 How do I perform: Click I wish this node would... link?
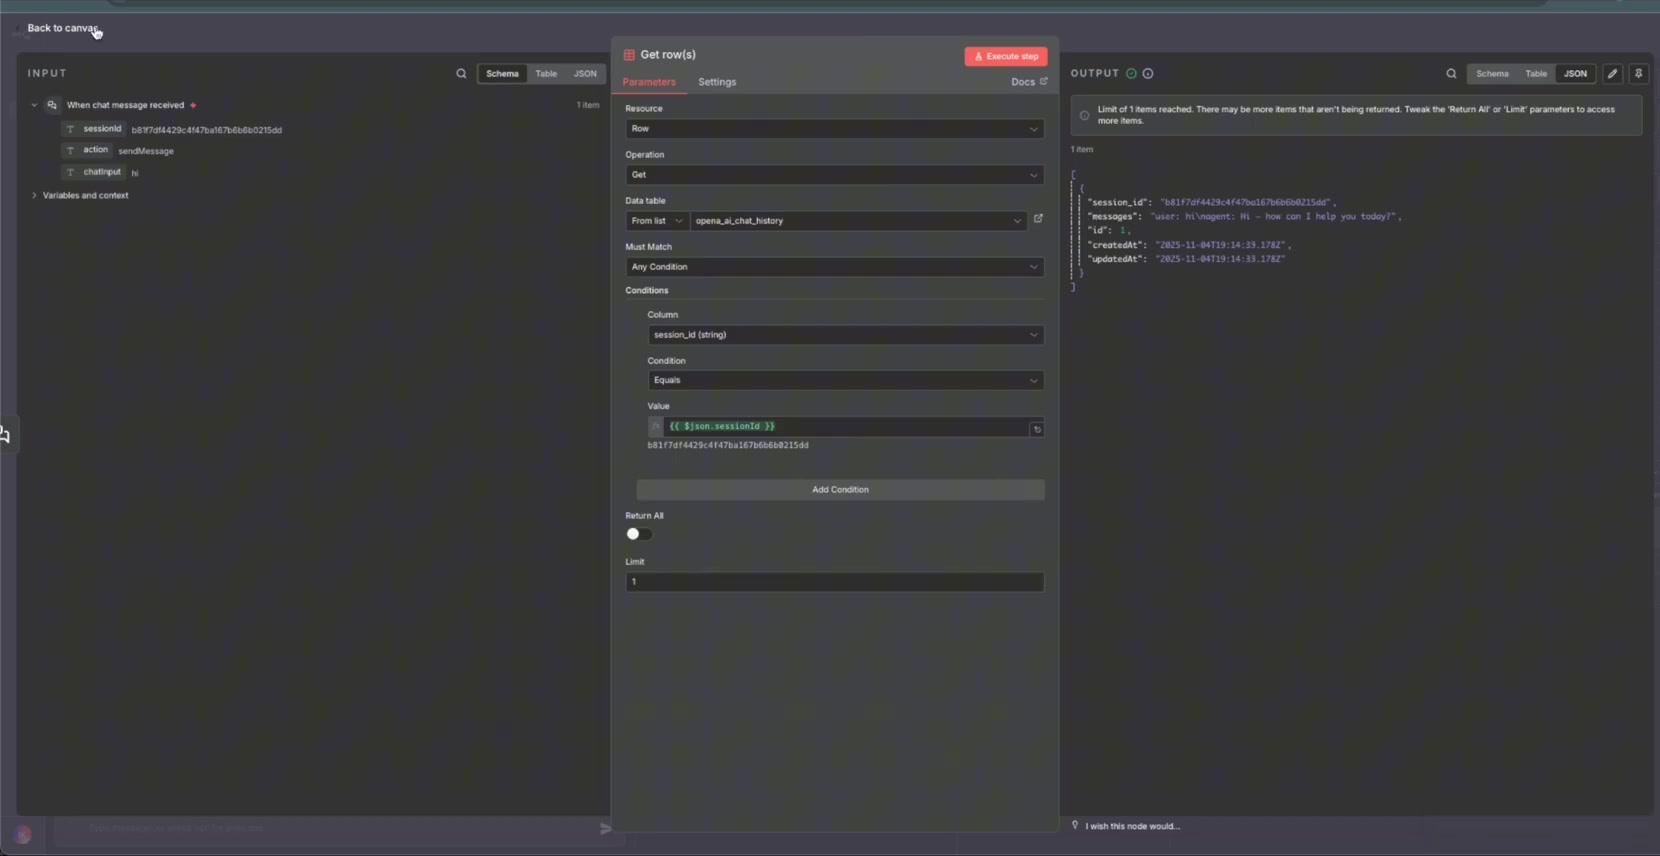pyautogui.click(x=1133, y=826)
